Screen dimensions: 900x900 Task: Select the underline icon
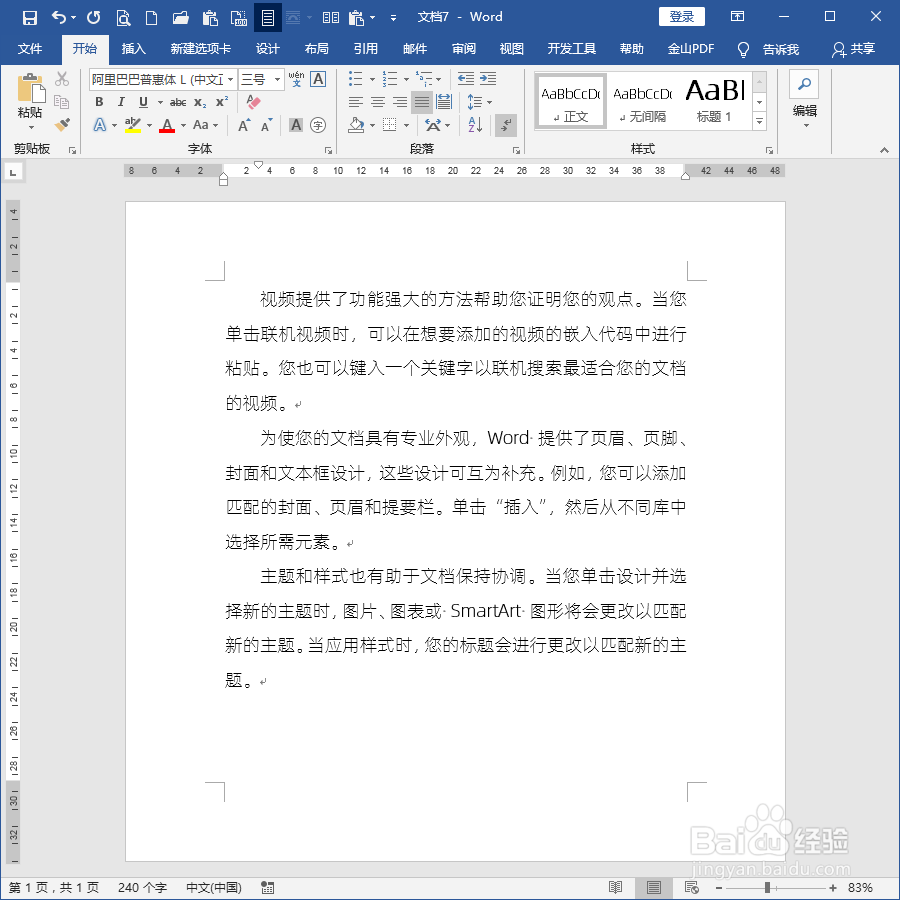(143, 101)
